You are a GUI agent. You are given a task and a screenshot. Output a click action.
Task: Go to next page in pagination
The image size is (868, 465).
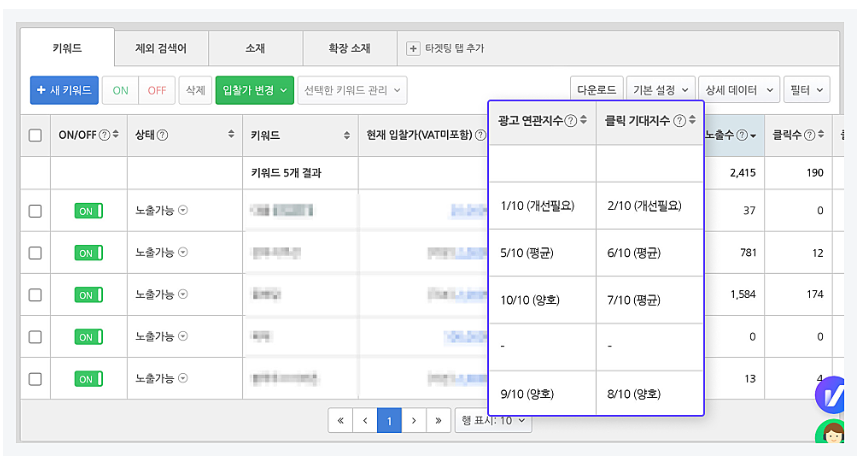414,421
